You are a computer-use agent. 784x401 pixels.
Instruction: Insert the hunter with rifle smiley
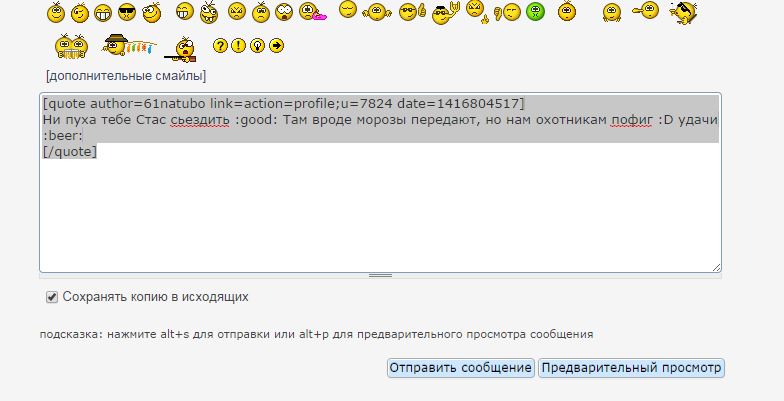click(x=181, y=46)
